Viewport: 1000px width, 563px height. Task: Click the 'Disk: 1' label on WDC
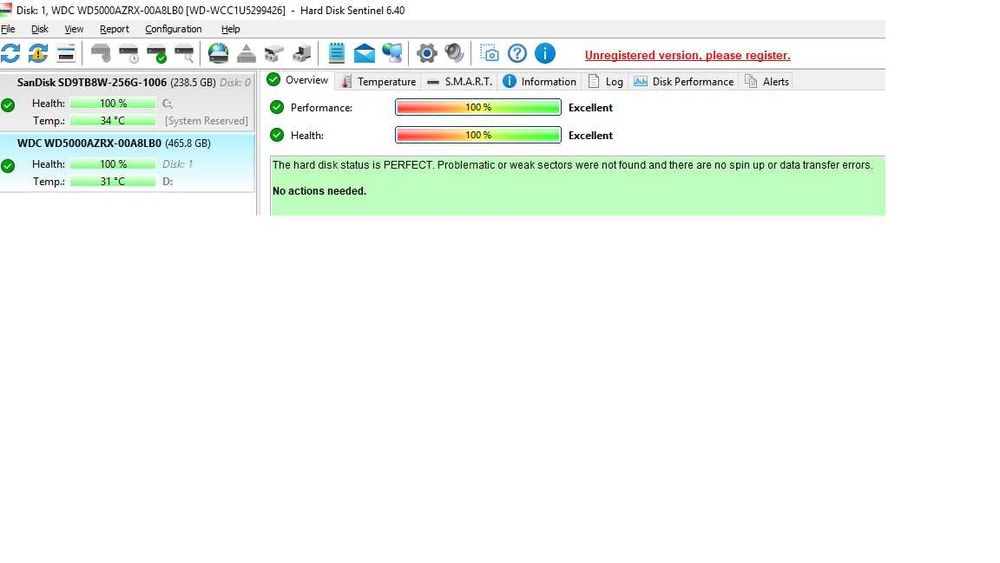point(177,164)
